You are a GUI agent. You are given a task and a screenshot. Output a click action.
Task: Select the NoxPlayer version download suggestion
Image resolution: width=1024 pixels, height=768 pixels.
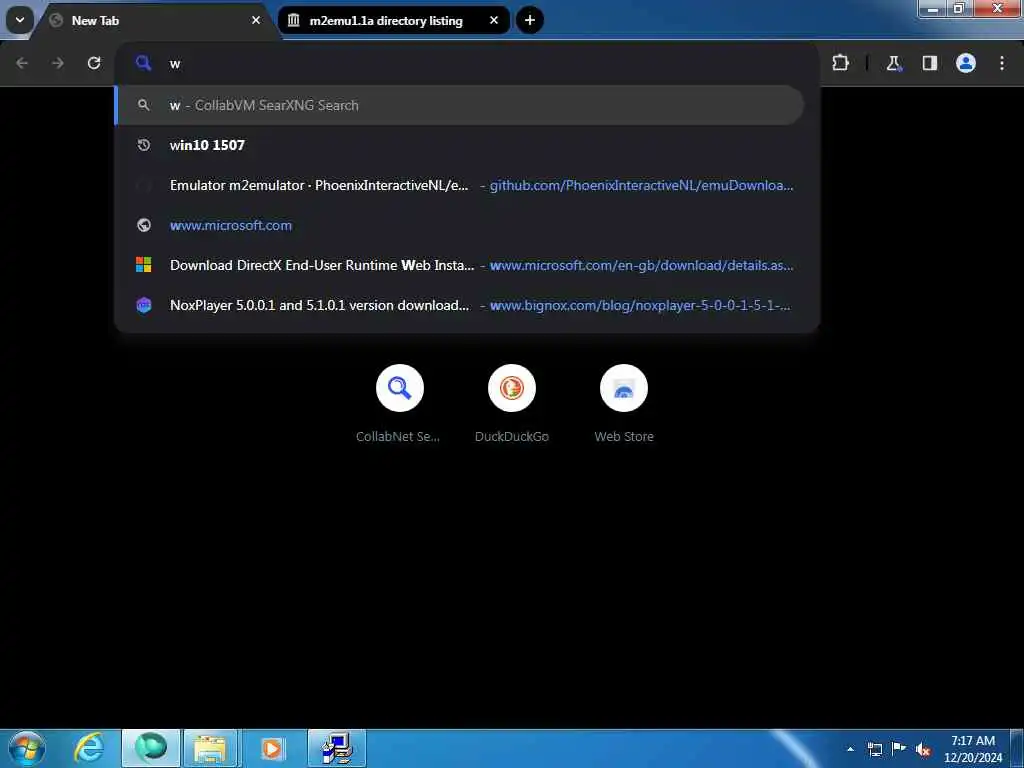pos(460,305)
